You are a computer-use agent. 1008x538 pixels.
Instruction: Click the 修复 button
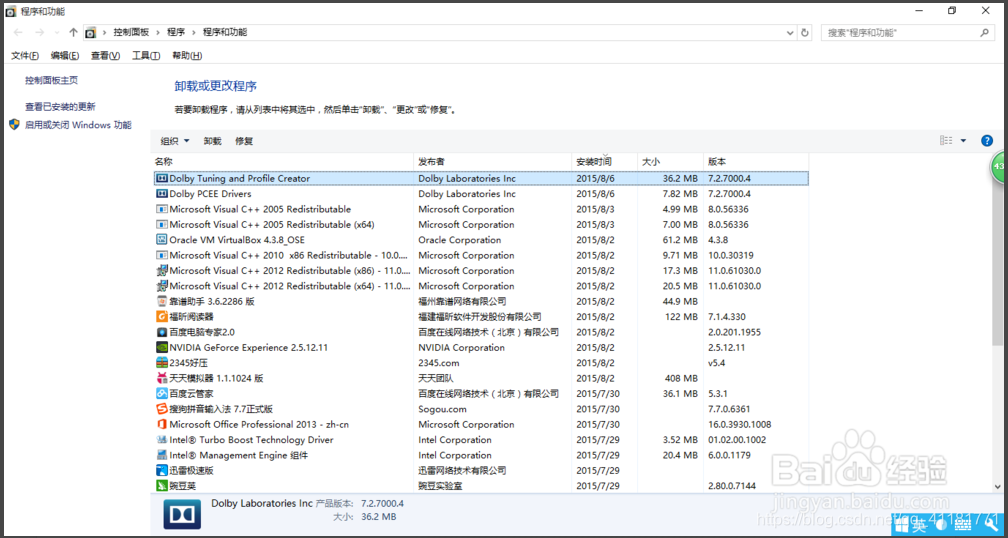pos(244,141)
